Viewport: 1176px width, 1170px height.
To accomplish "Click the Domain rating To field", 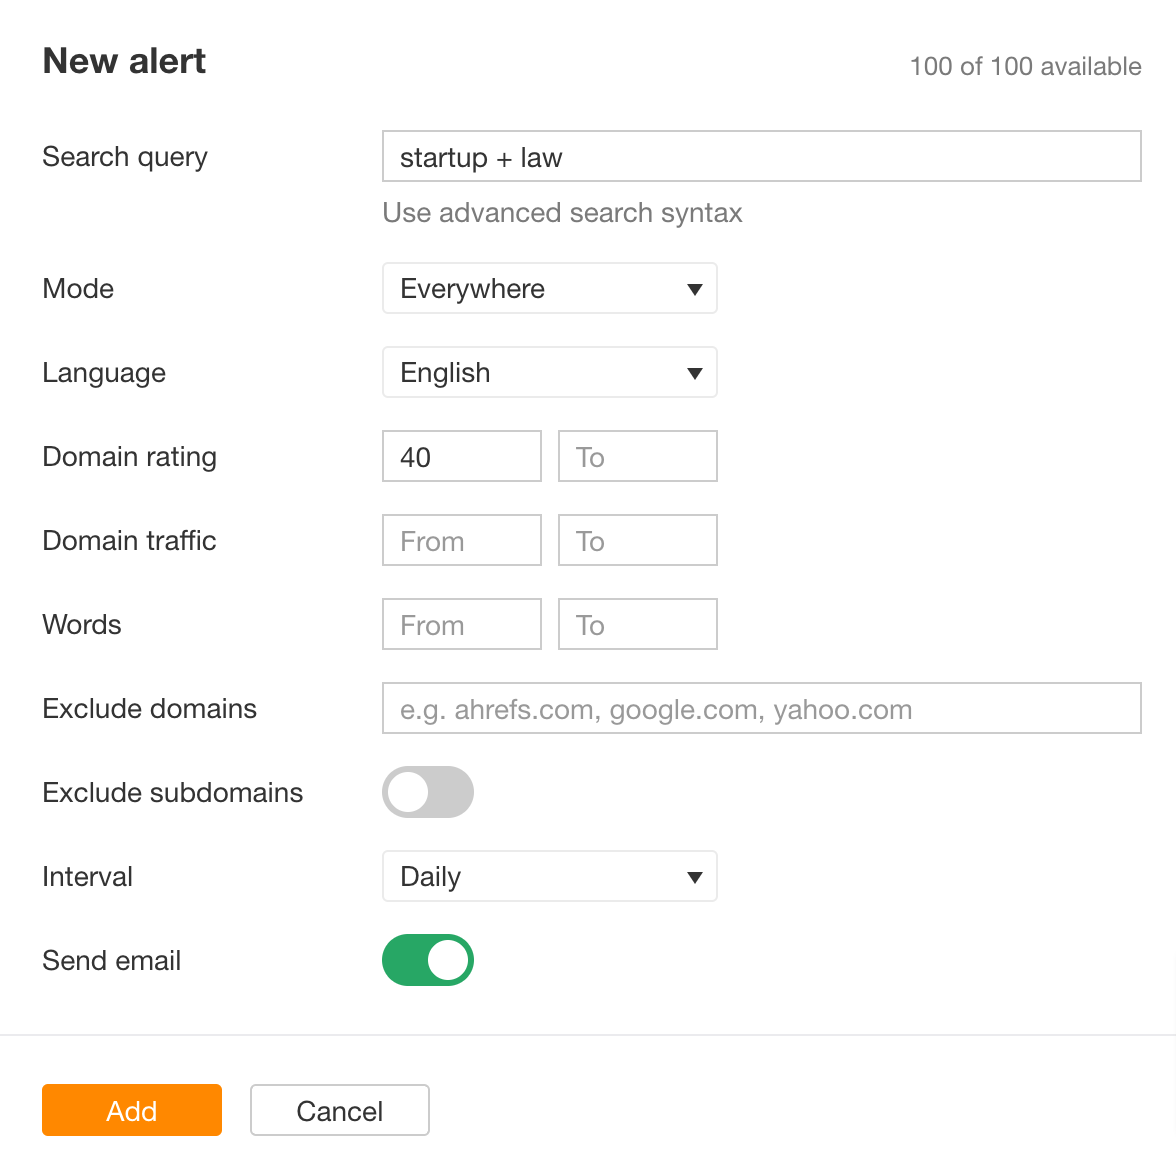I will 637,456.
